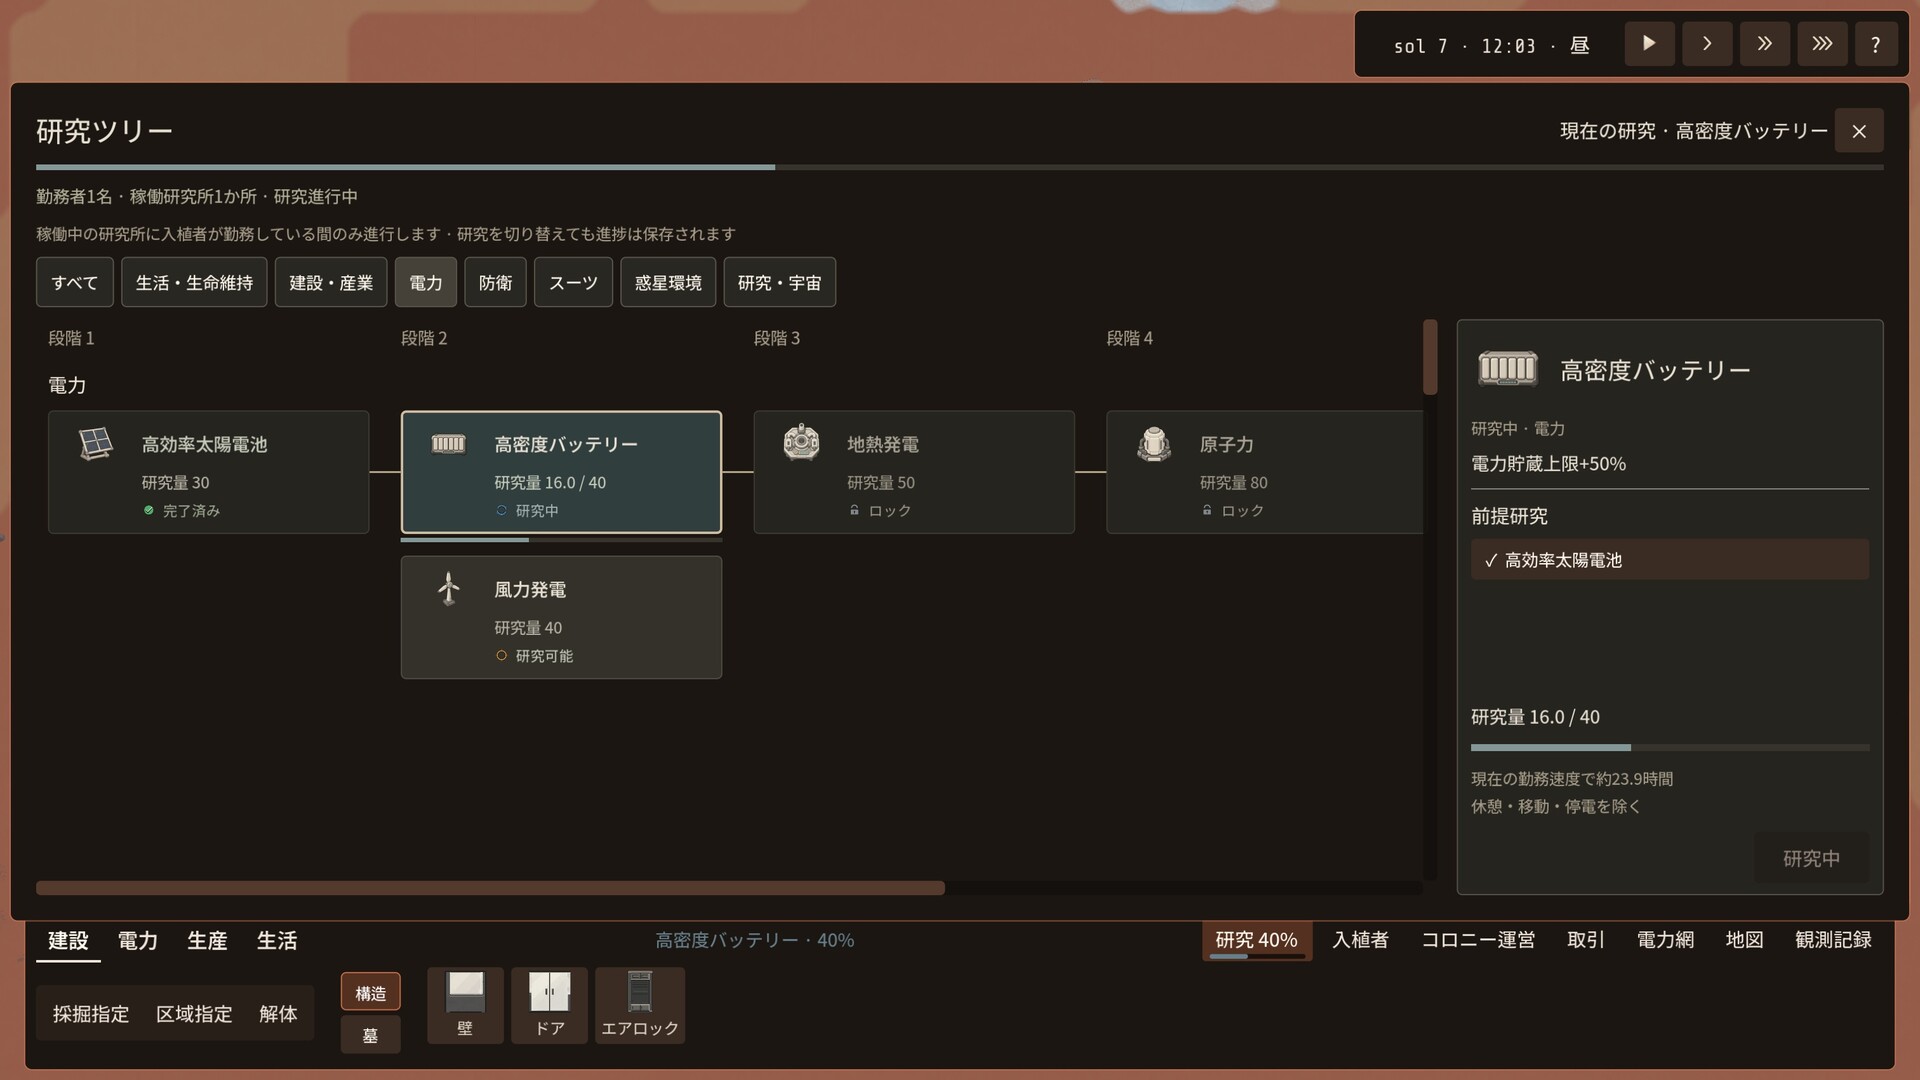Open the 建設 build tab

pyautogui.click(x=68, y=941)
